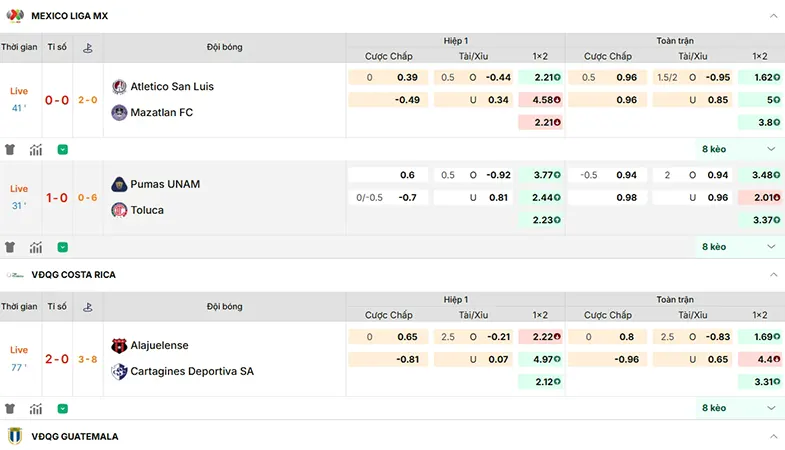Collapse the VĐQG Costa Rica section
The image size is (785, 450).
pos(773,275)
